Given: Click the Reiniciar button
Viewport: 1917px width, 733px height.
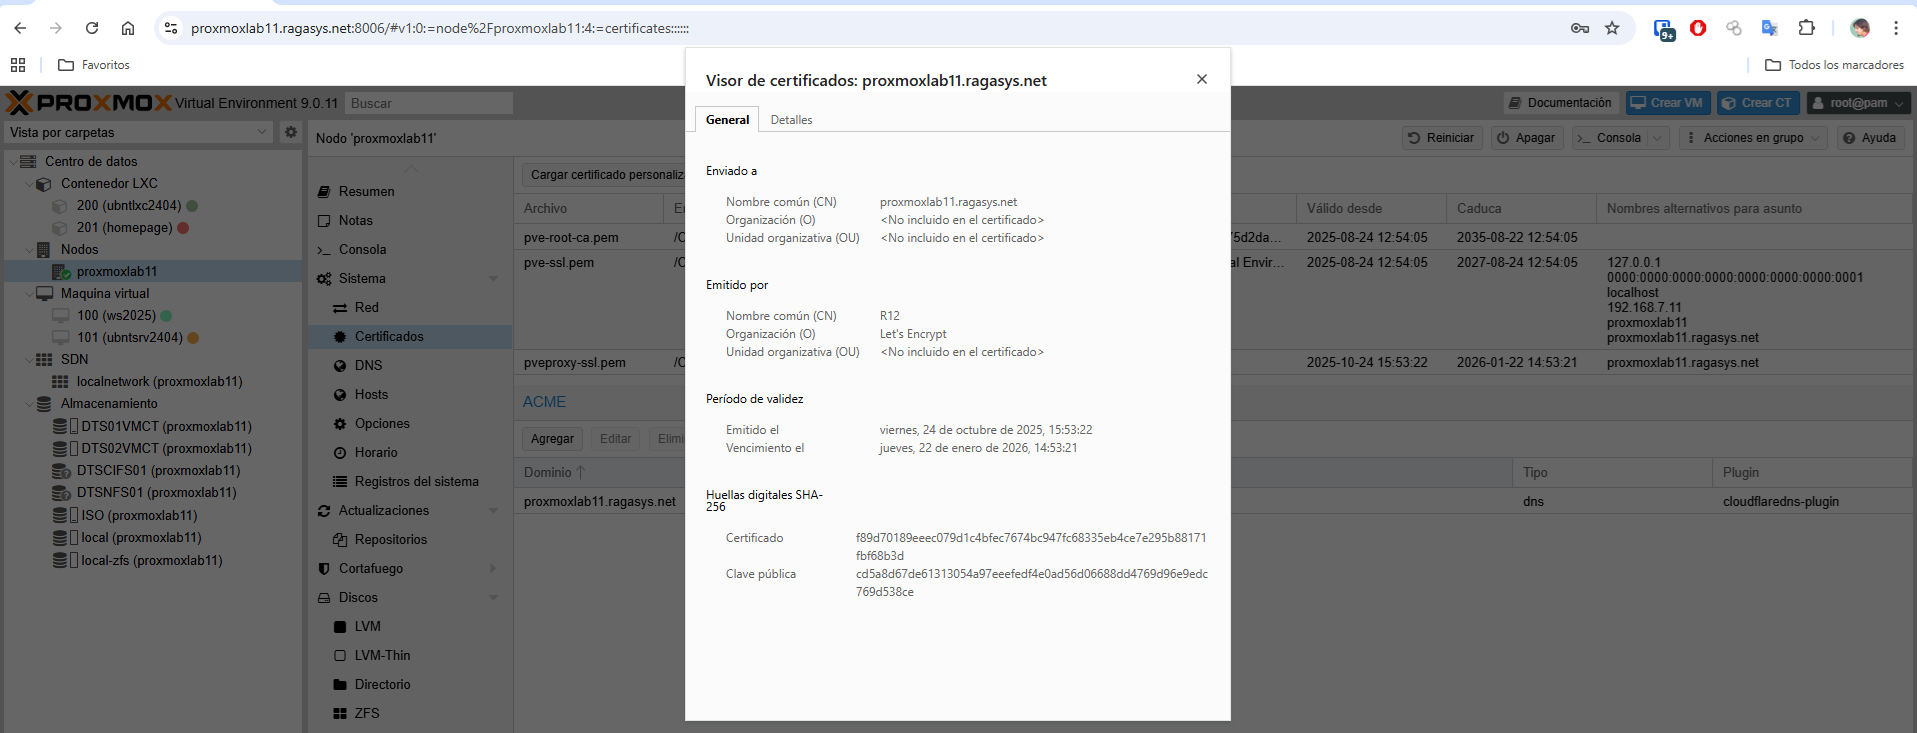Looking at the screenshot, I should point(1441,138).
